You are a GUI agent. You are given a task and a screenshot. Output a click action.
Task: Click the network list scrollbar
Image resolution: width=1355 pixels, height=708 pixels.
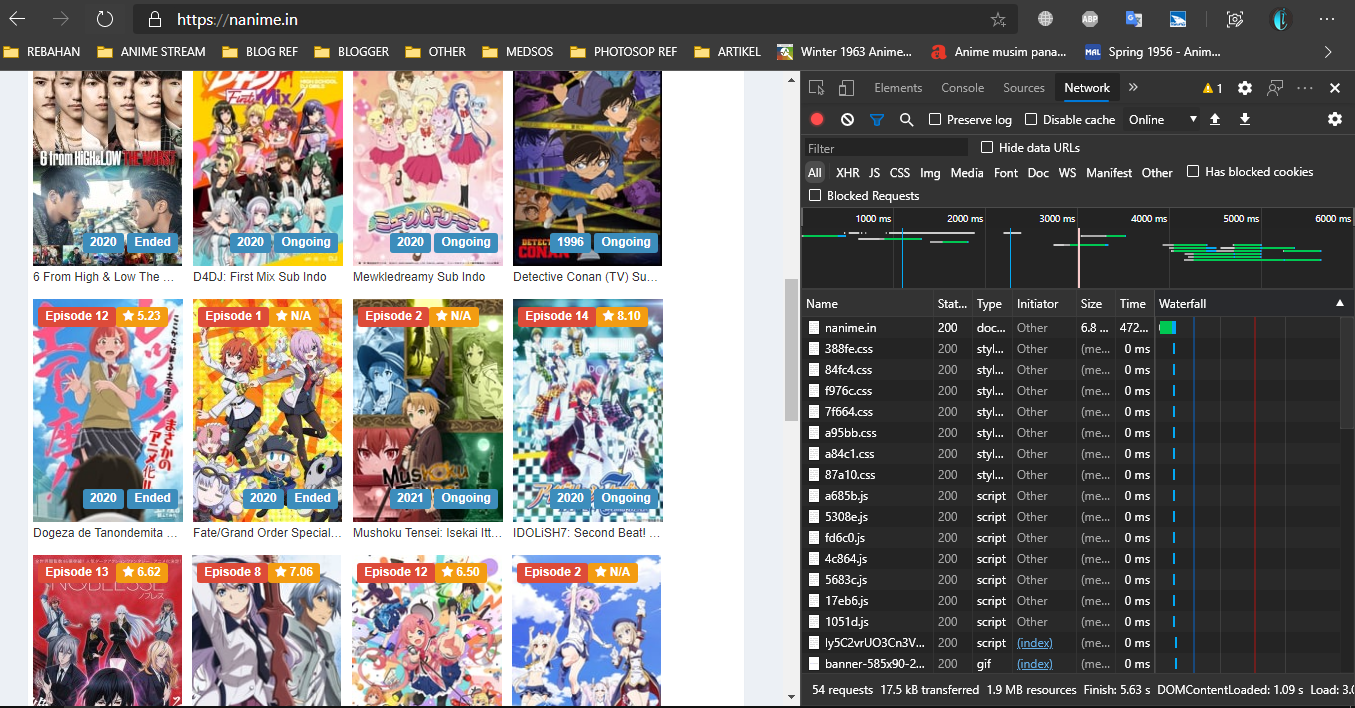click(x=1347, y=374)
